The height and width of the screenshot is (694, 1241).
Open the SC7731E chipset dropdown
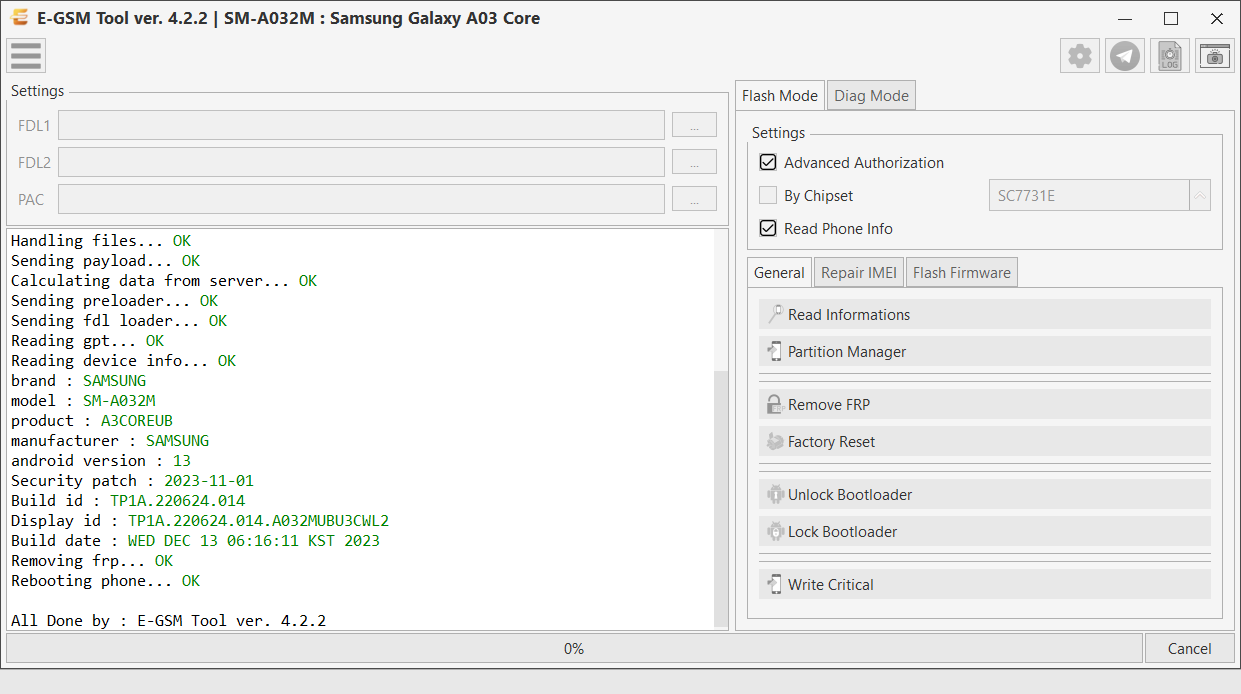tap(1099, 195)
